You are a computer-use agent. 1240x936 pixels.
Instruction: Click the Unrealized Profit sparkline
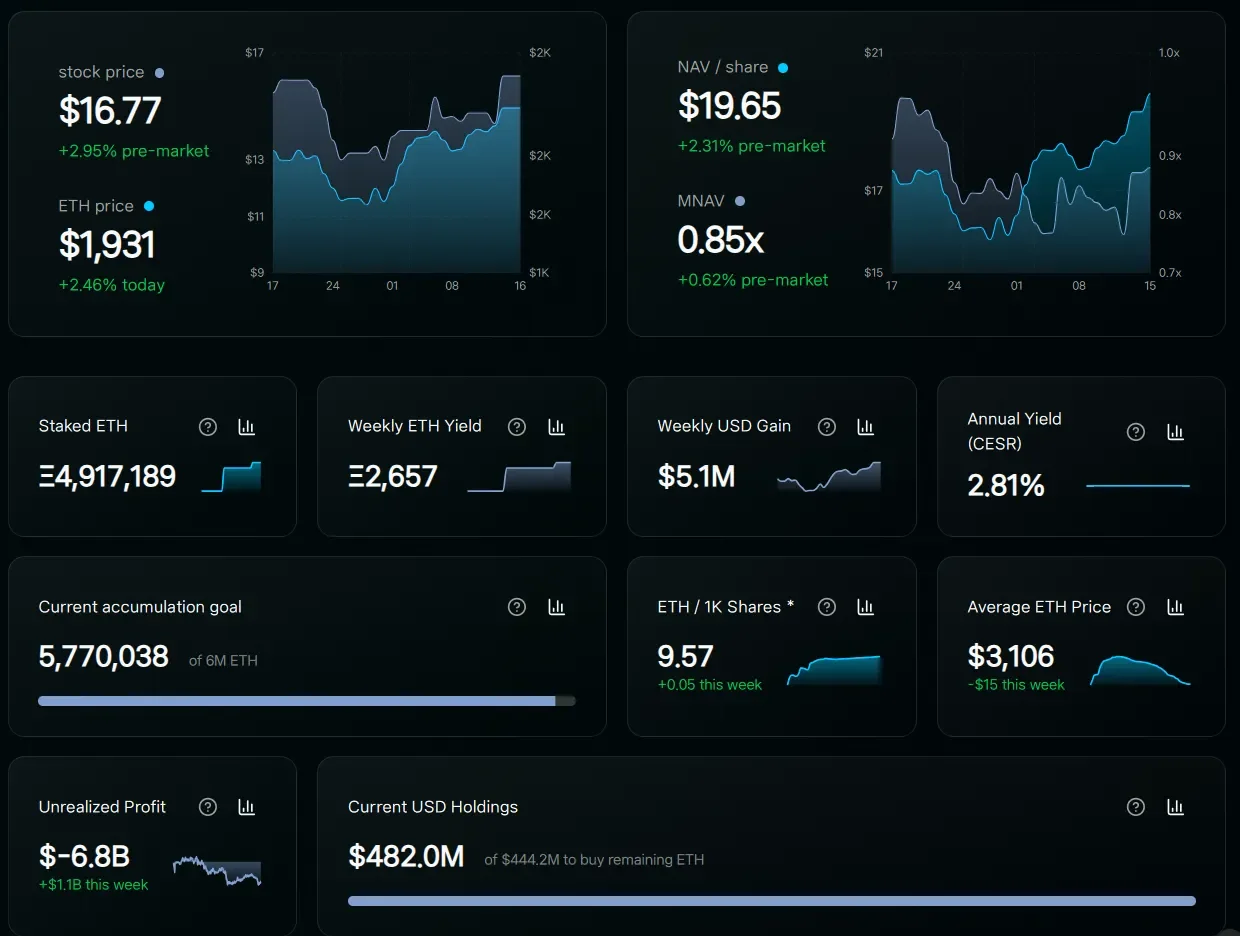click(x=217, y=870)
